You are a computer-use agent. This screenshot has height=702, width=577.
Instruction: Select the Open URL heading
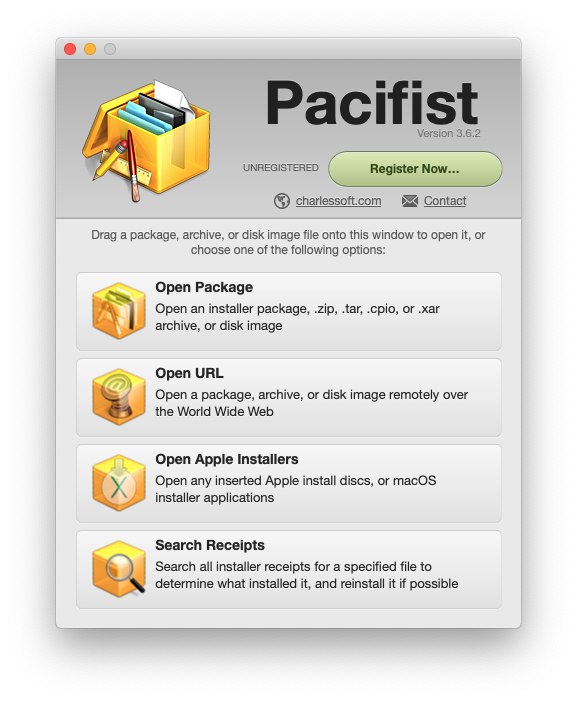tap(189, 373)
